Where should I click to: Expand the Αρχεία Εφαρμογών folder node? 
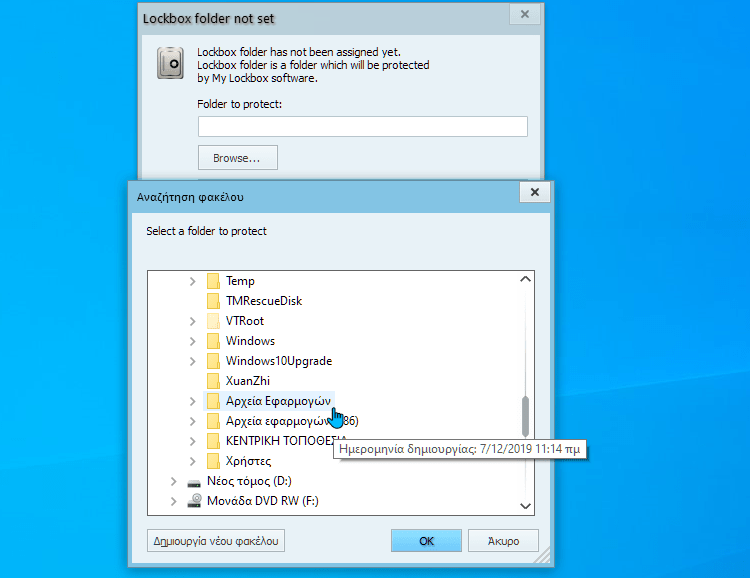coord(192,401)
